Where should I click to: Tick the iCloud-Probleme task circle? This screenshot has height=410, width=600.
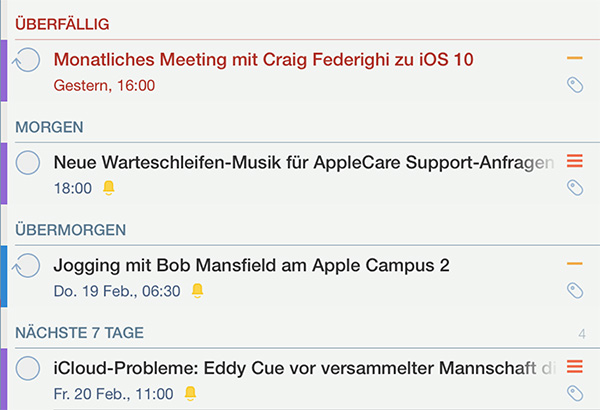[x=28, y=368]
